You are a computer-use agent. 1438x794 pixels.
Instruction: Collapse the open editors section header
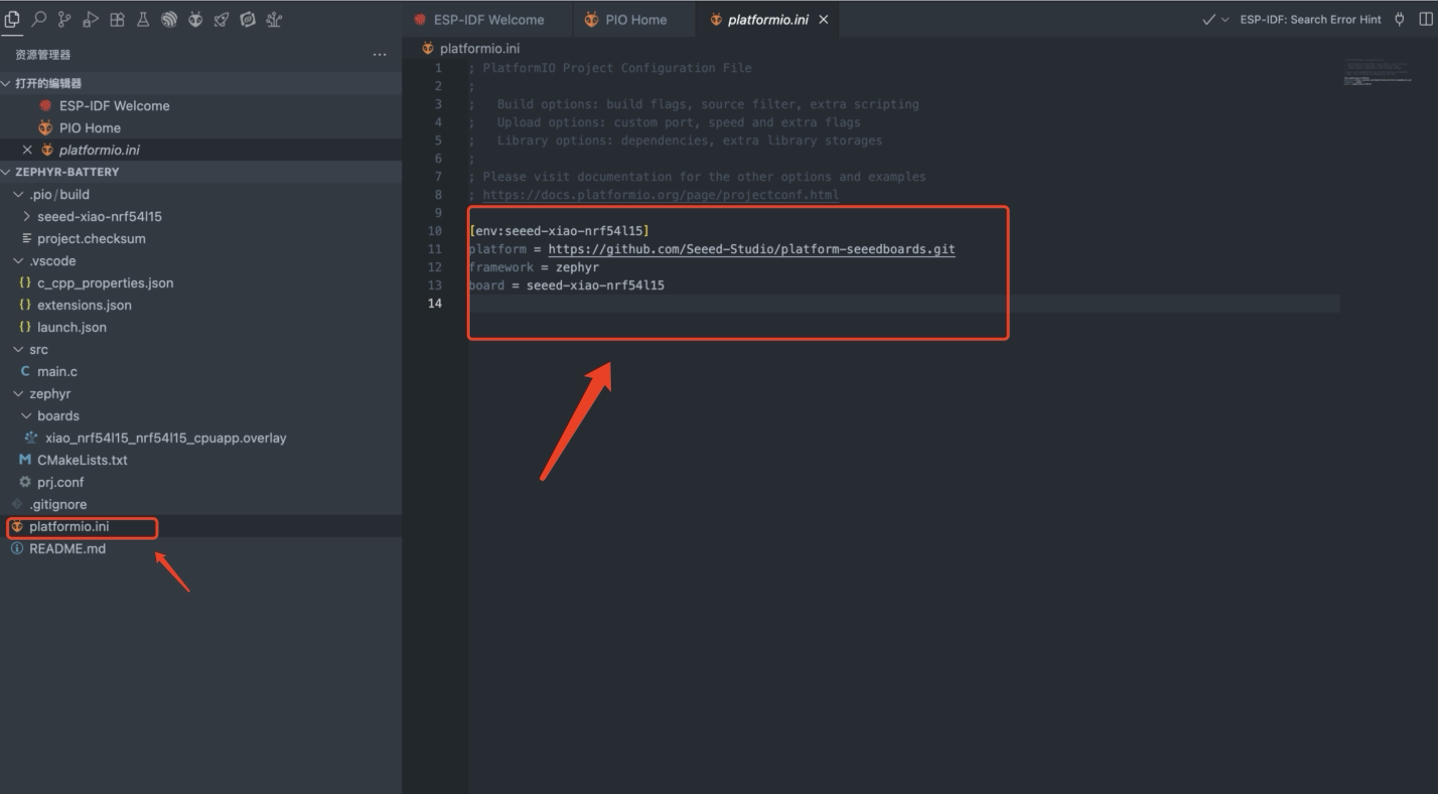click(200, 83)
